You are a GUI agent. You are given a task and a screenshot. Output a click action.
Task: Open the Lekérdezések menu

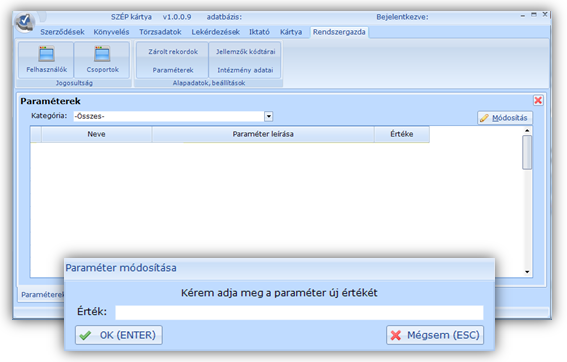pyautogui.click(x=216, y=32)
